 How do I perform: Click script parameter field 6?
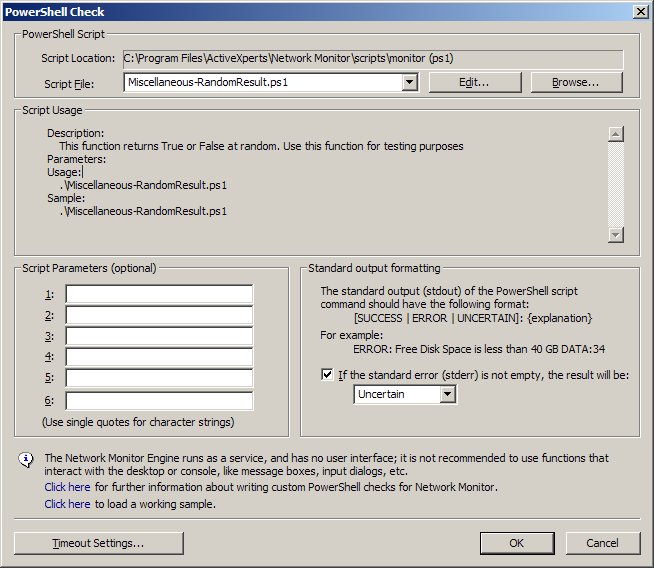[159, 400]
